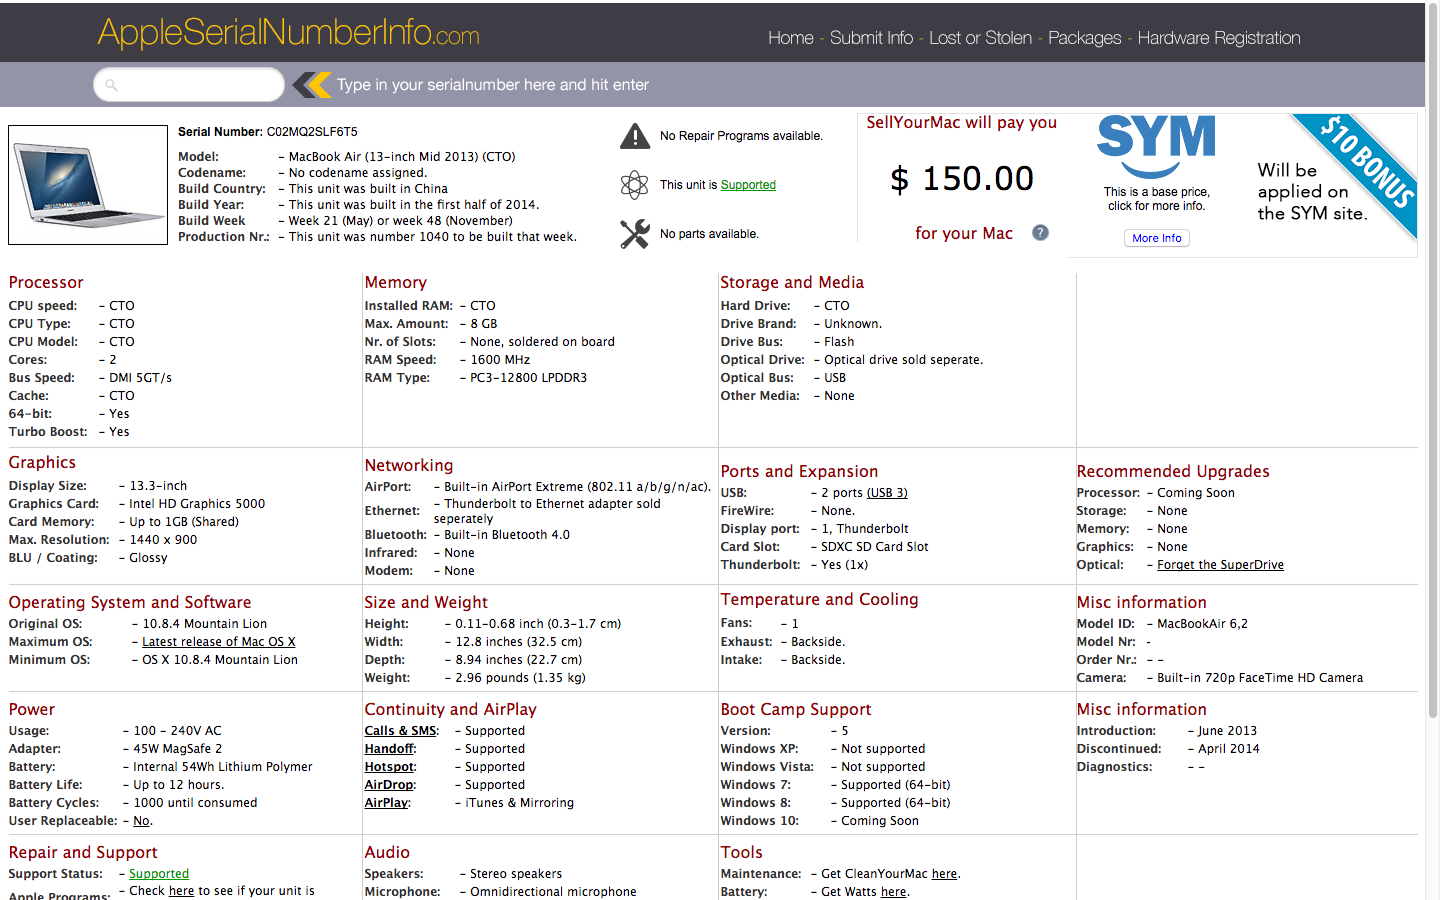Viewport: 1440px width, 900px height.
Task: Click the User Replaceable No link
Action: (x=141, y=821)
